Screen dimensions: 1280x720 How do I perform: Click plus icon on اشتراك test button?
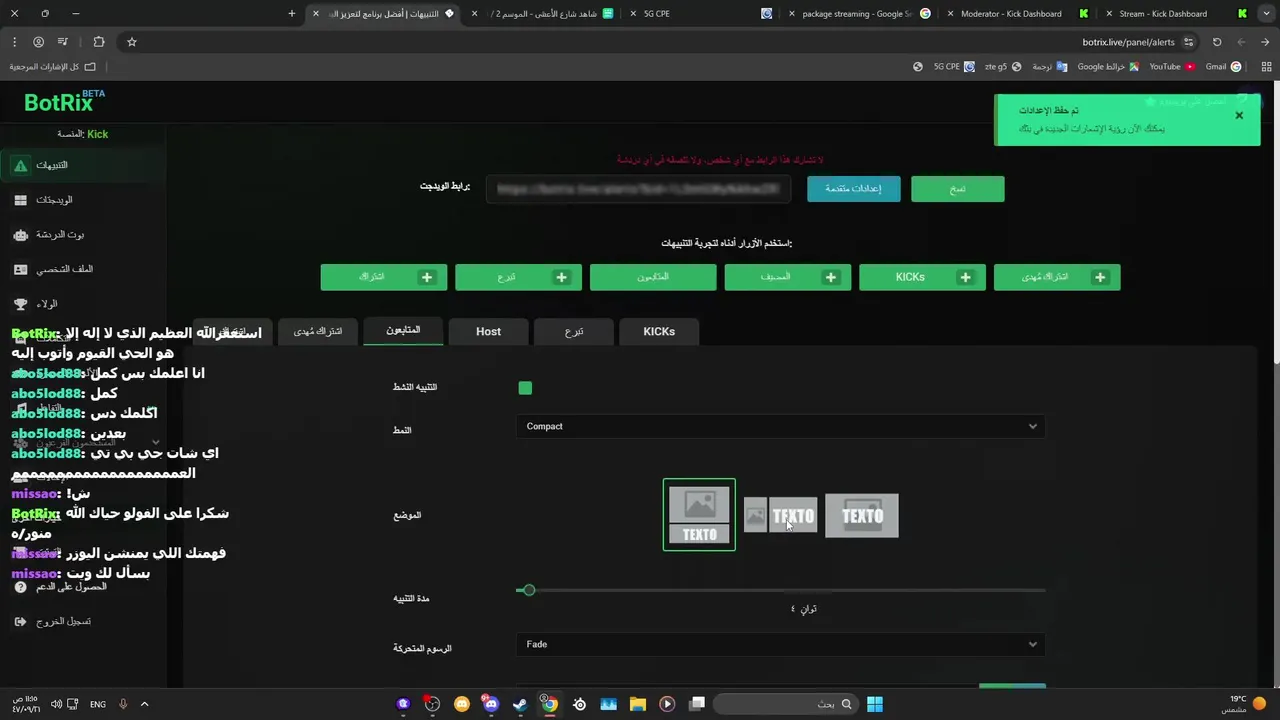tap(427, 277)
